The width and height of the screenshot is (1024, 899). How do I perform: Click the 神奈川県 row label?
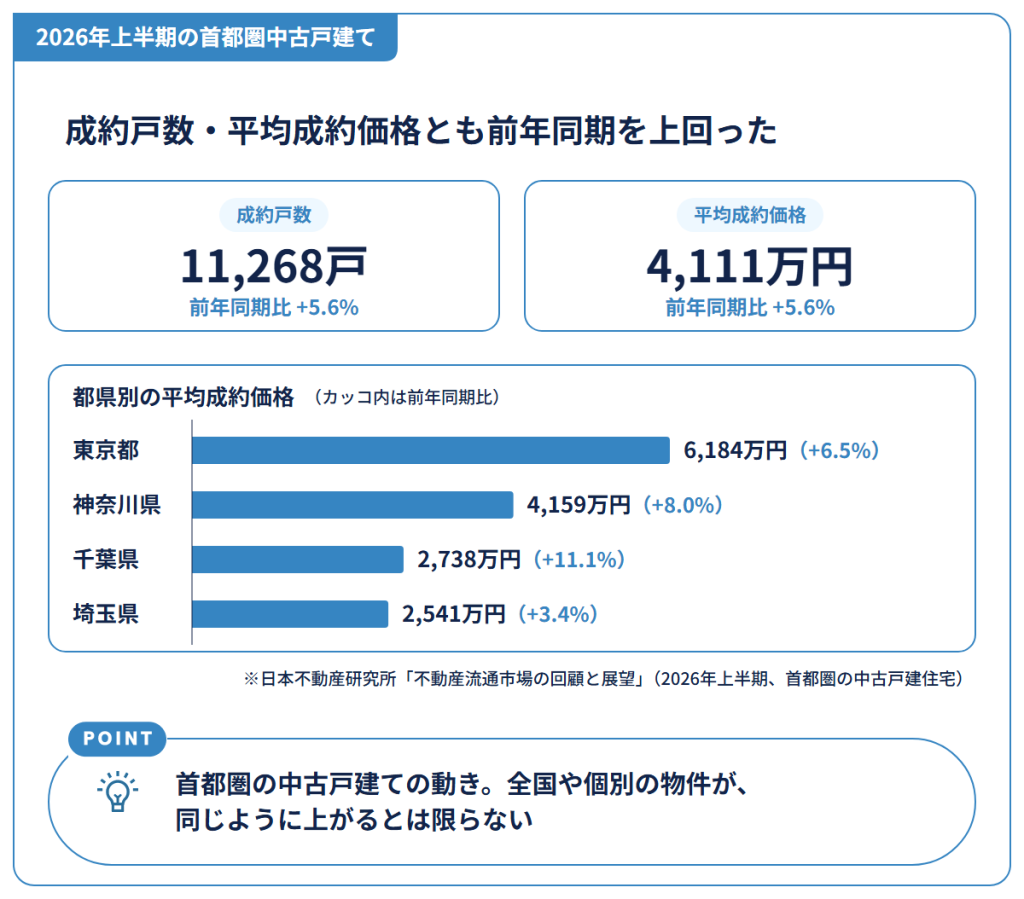pyautogui.click(x=117, y=505)
